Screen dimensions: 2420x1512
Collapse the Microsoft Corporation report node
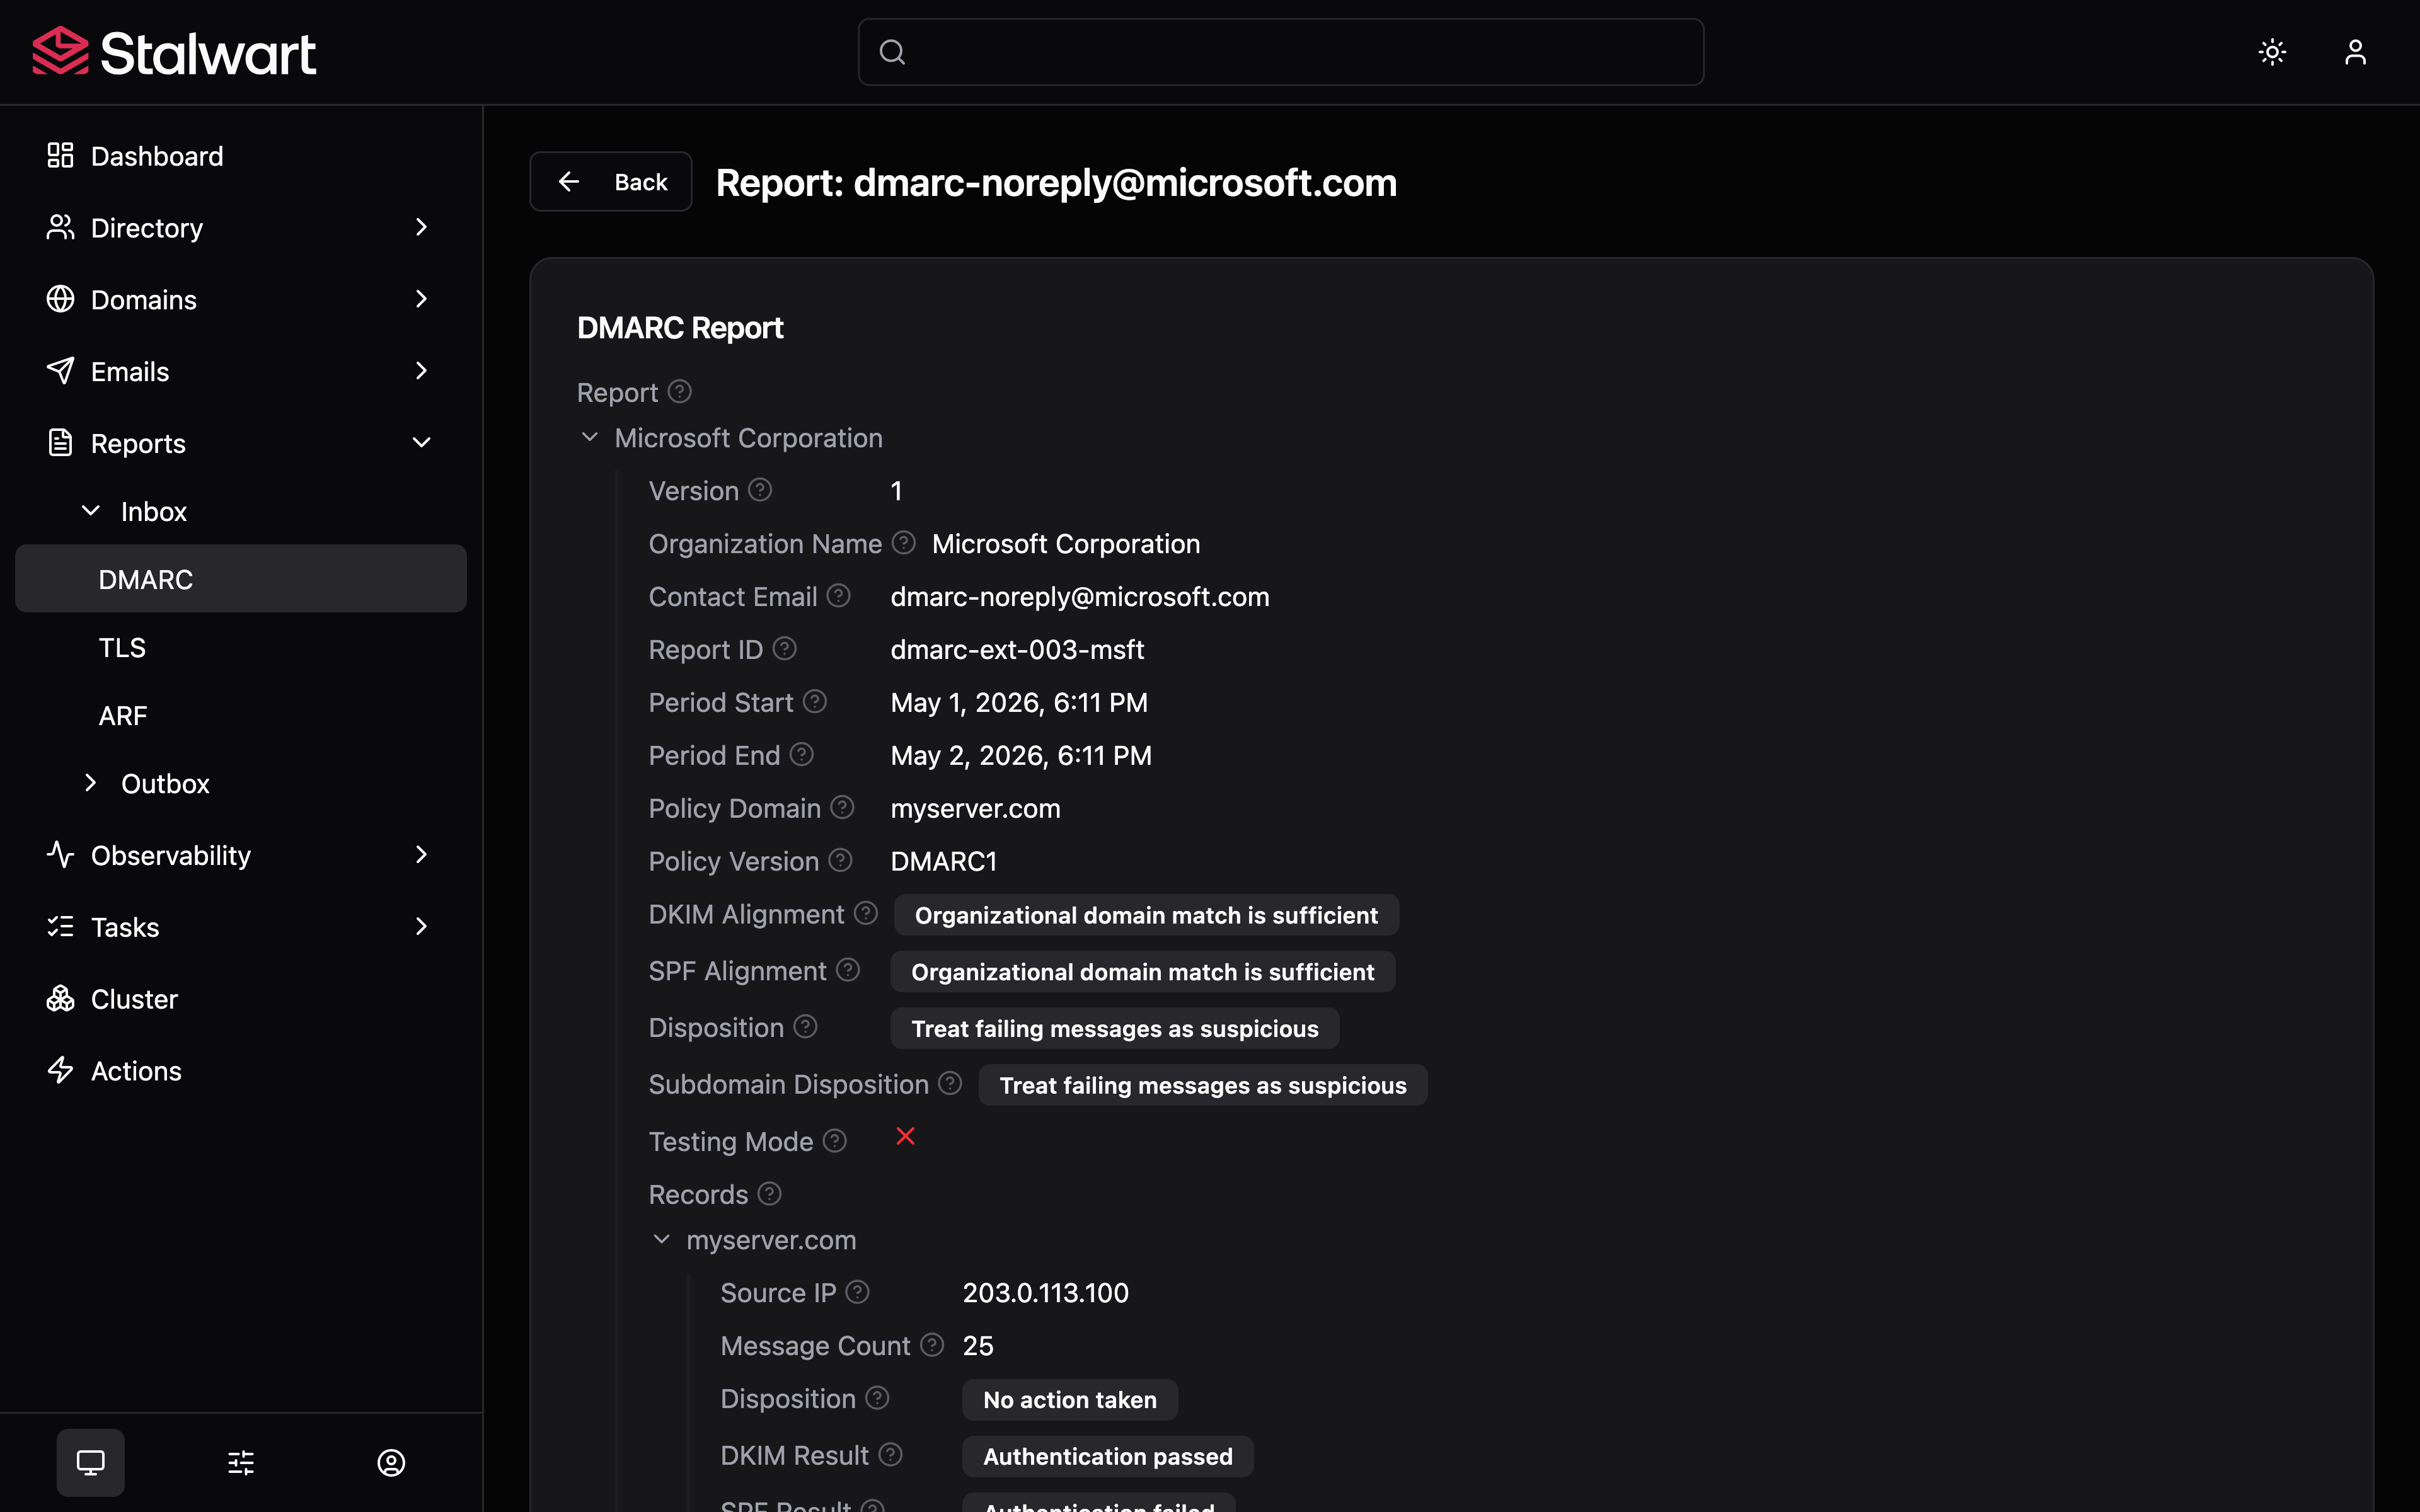[x=590, y=437]
